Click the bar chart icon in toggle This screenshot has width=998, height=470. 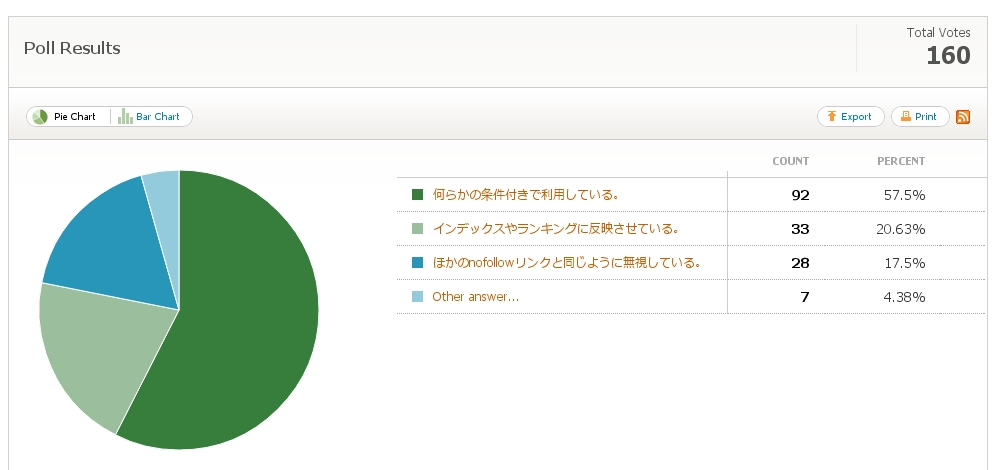click(x=125, y=117)
